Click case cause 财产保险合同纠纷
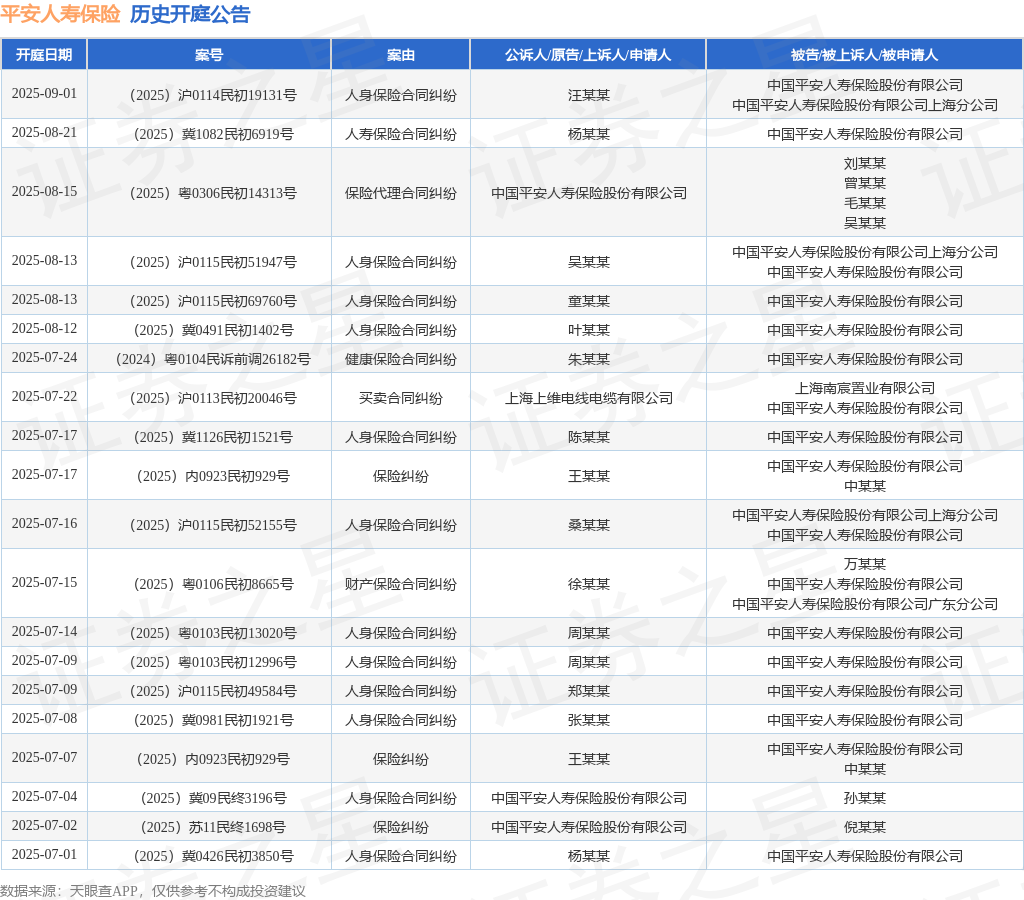Screen dimensions: 1024x900 click(x=400, y=584)
